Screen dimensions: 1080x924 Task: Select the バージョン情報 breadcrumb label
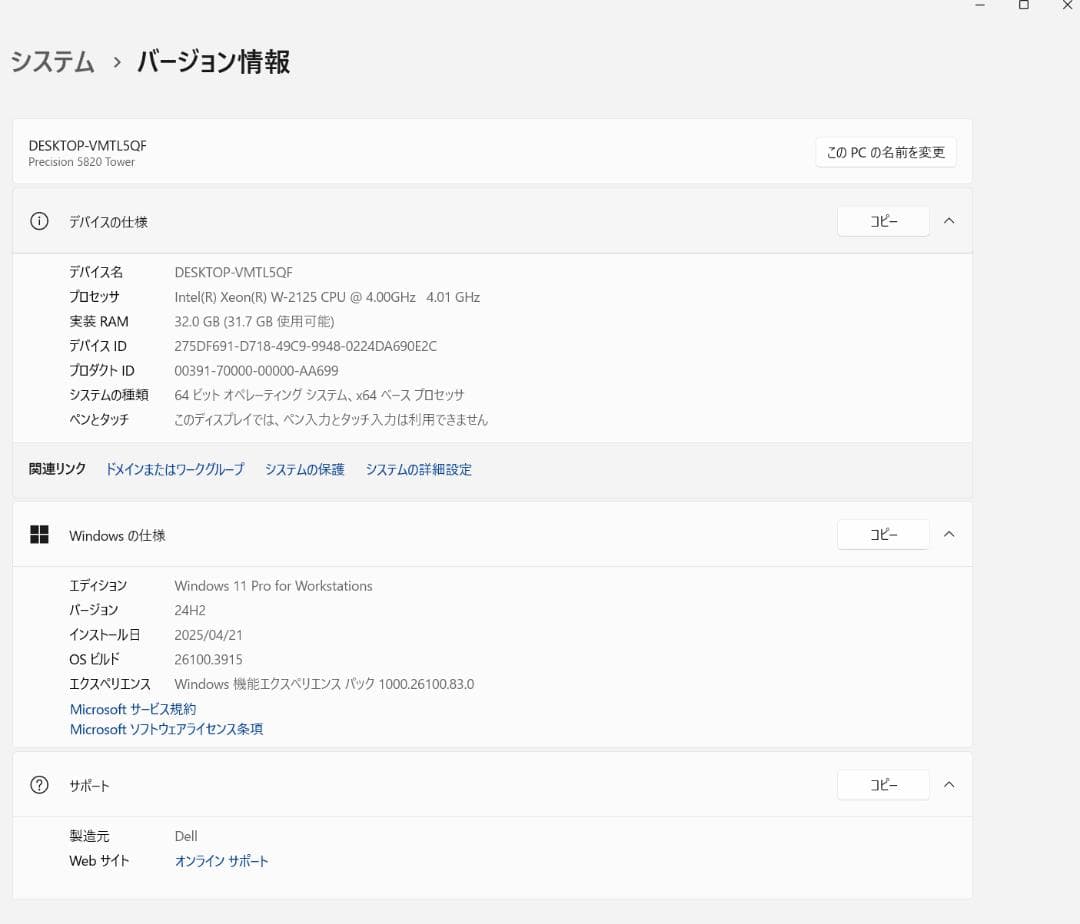[212, 62]
